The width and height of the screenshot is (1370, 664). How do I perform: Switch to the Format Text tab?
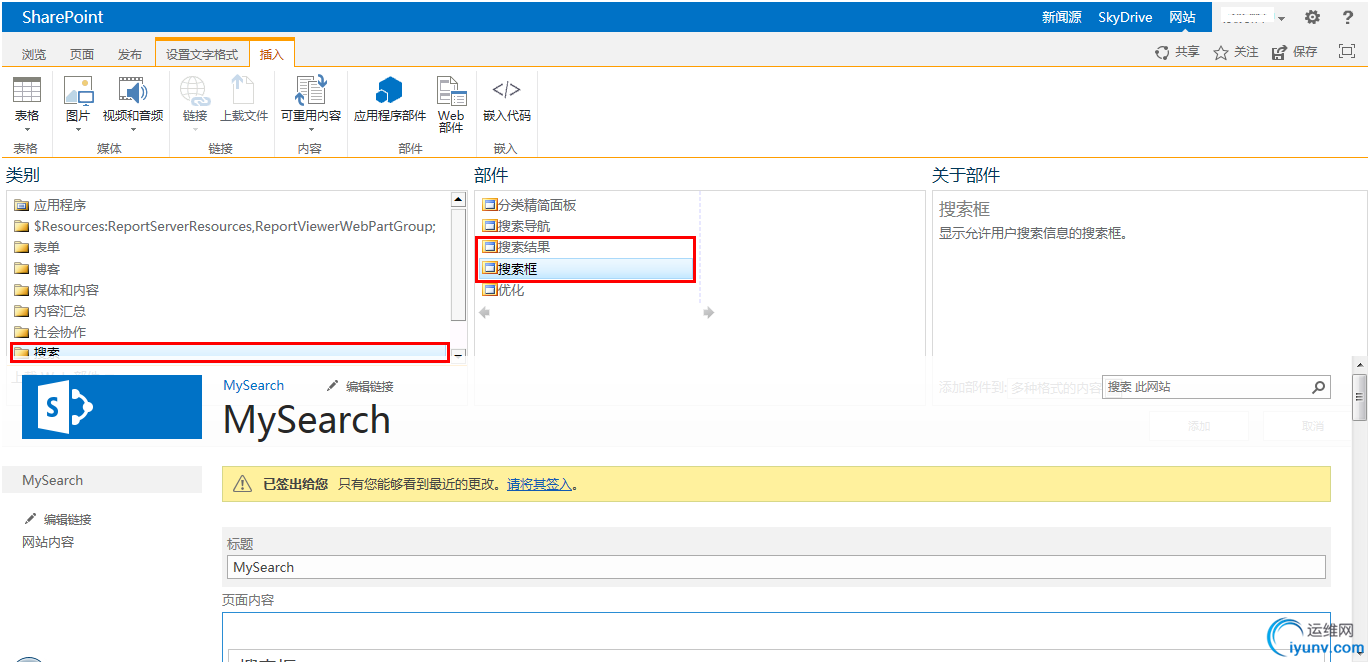pyautogui.click(x=202, y=55)
